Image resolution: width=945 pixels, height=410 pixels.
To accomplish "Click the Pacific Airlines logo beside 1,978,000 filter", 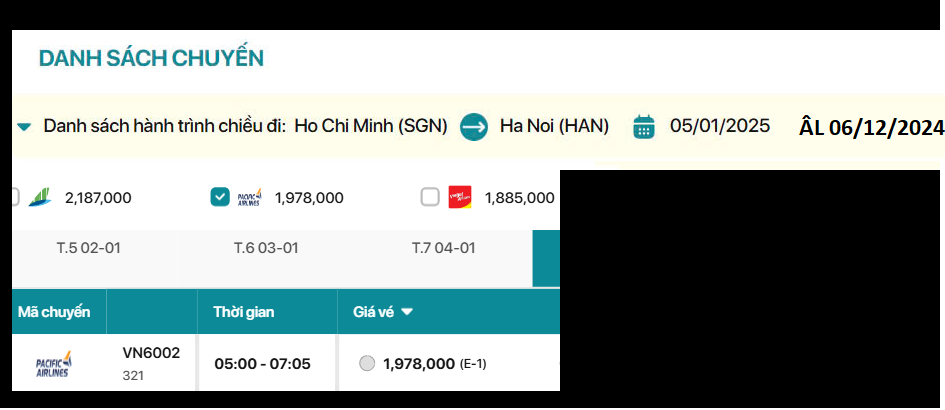I will coord(250,197).
